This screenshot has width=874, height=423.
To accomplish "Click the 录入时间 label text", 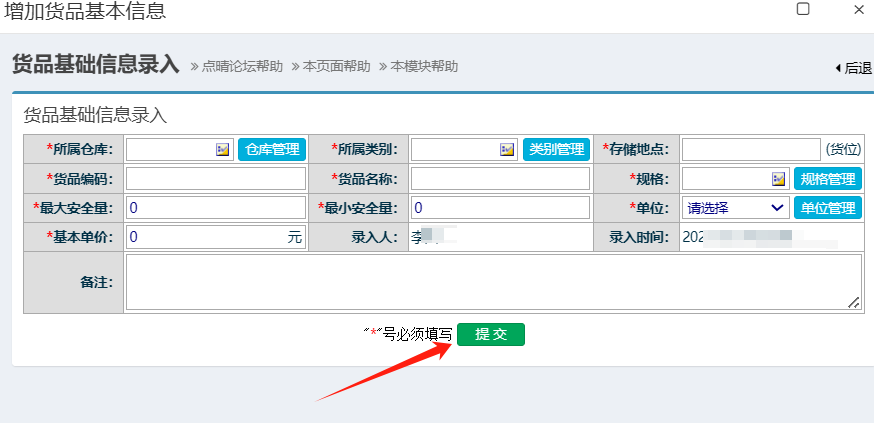I will pyautogui.click(x=639, y=237).
